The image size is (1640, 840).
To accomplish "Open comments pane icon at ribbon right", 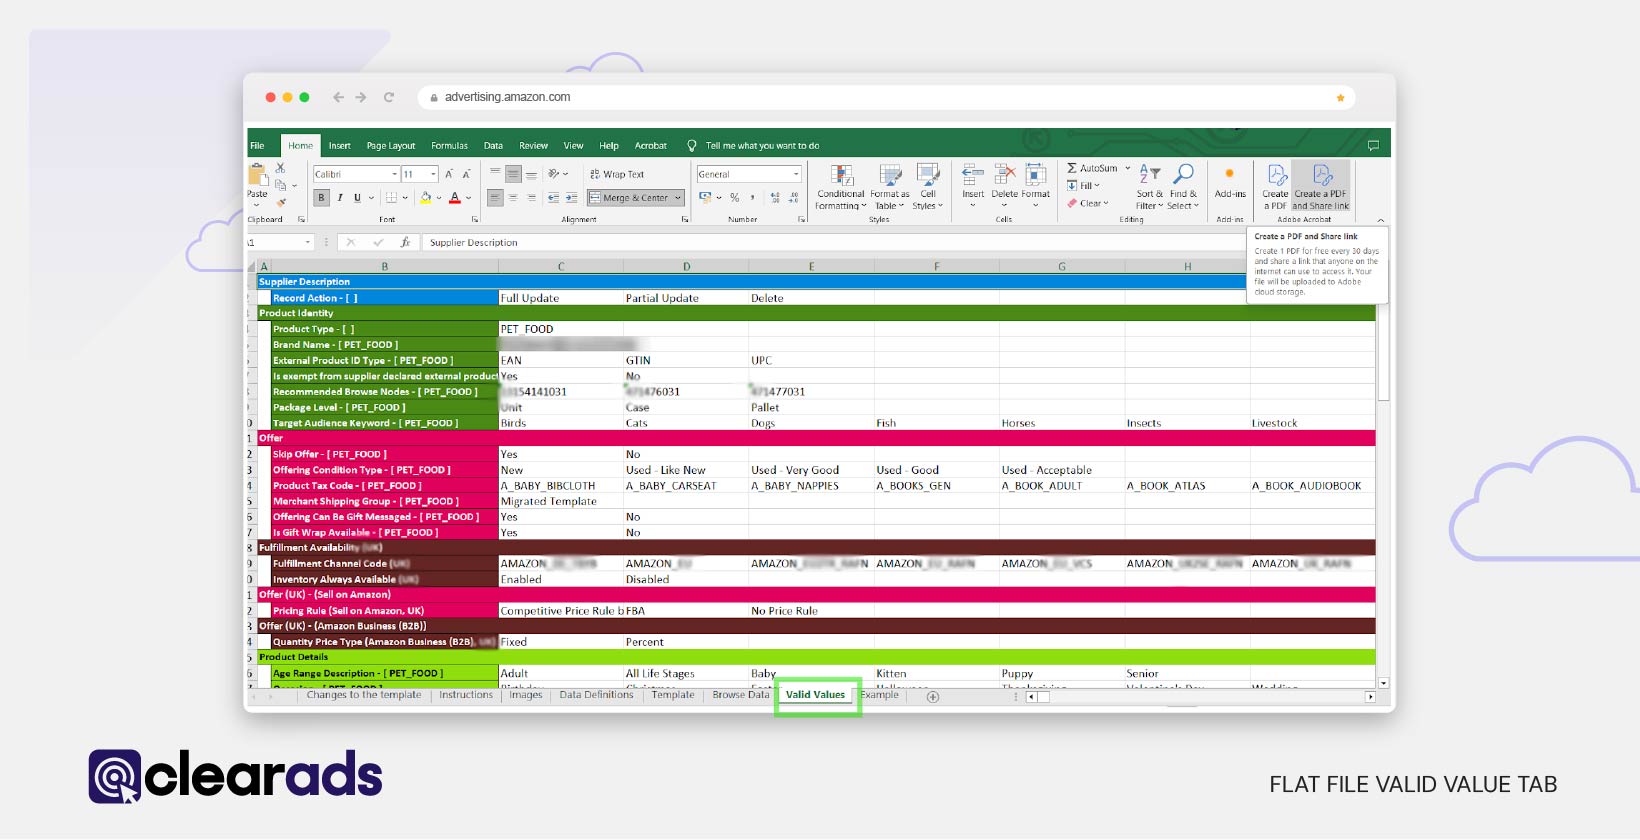I will coord(1373,146).
